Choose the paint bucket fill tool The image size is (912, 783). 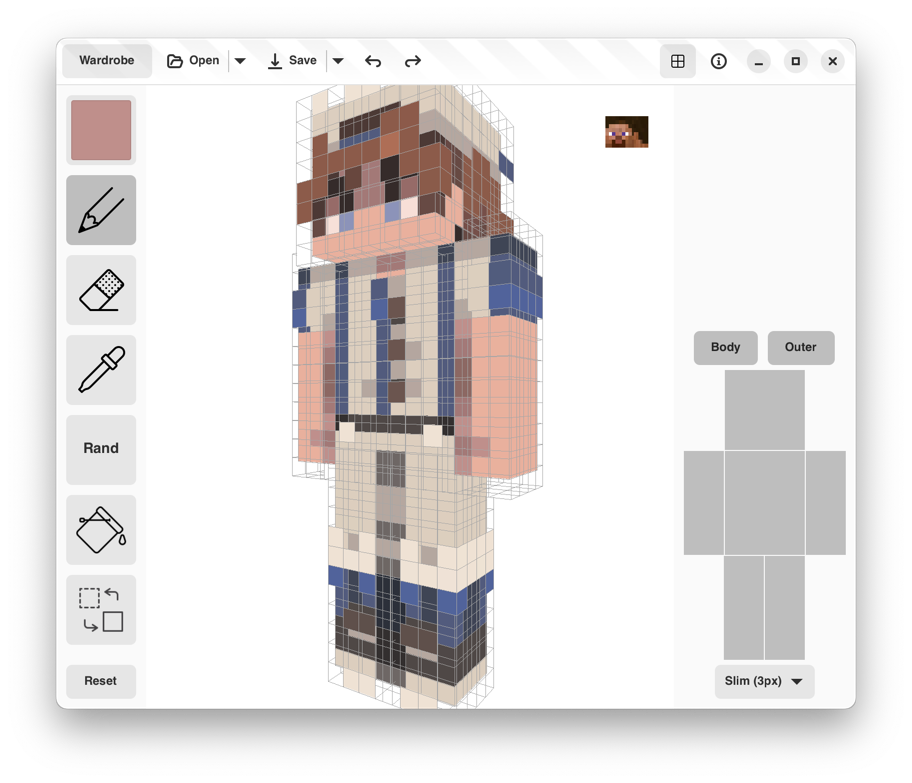click(101, 530)
